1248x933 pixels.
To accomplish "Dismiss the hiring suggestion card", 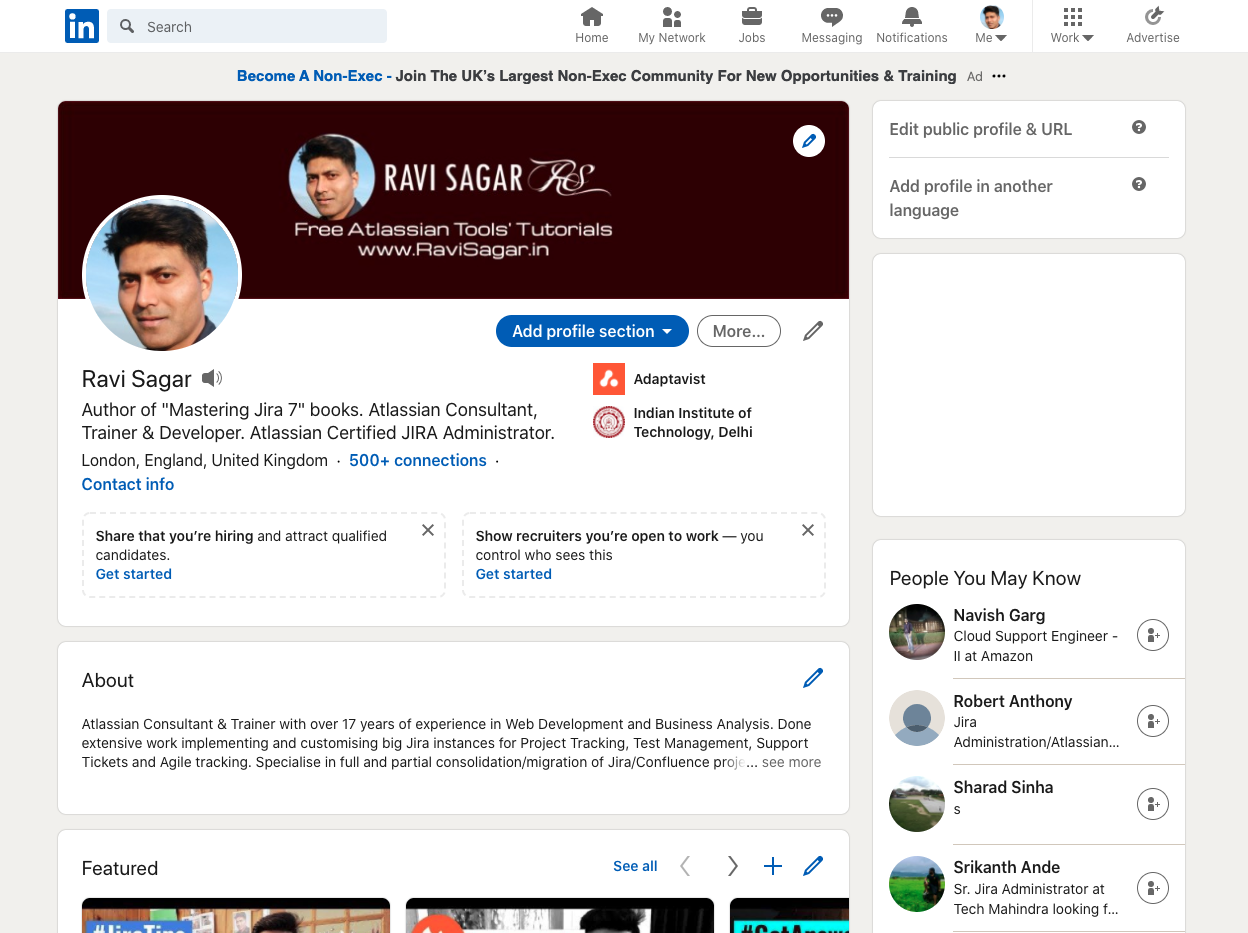I will 428,530.
